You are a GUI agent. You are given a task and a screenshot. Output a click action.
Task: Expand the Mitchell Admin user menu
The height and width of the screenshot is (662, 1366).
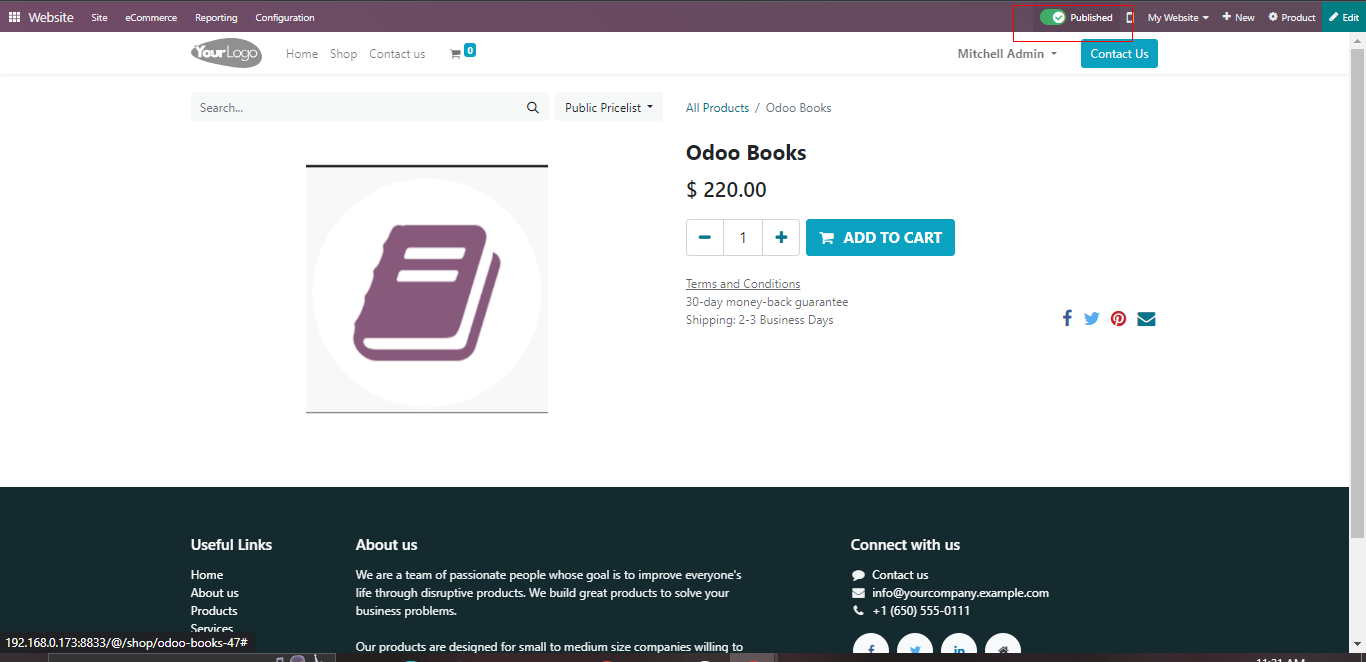(1006, 54)
